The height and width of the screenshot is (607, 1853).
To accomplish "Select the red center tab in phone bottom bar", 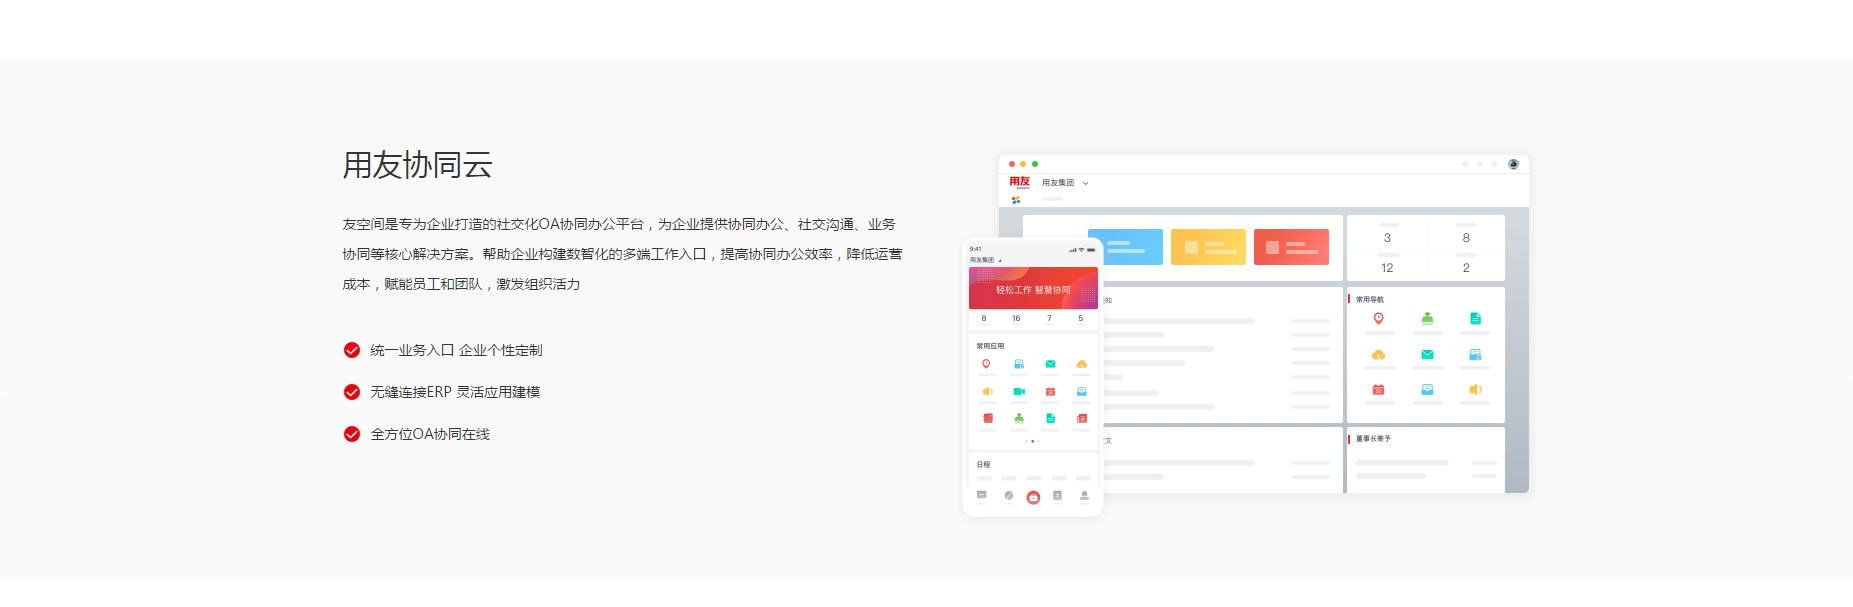I will pyautogui.click(x=1033, y=497).
